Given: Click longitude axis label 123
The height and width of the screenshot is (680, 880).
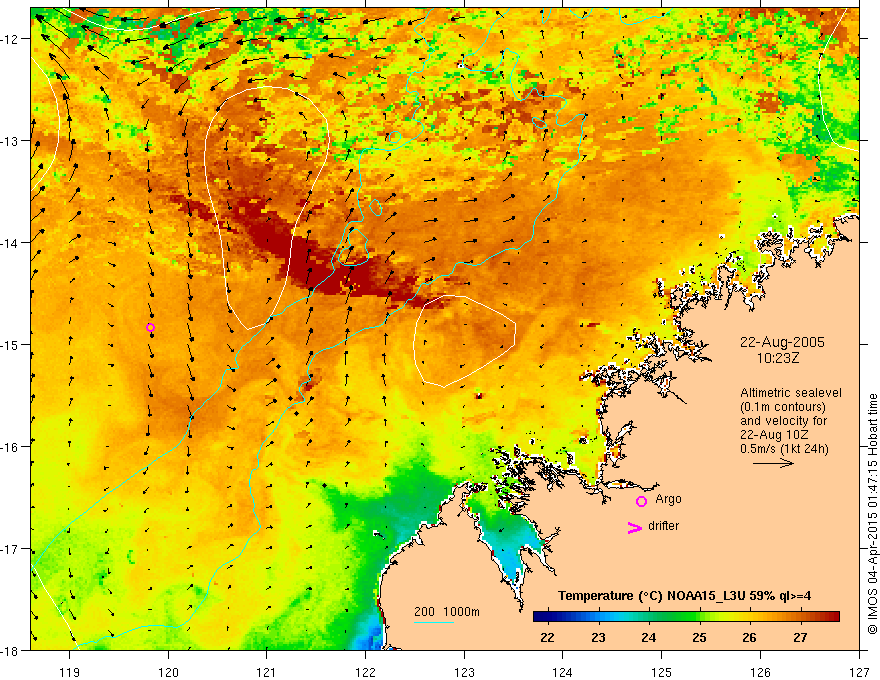Looking at the screenshot, I should (464, 672).
